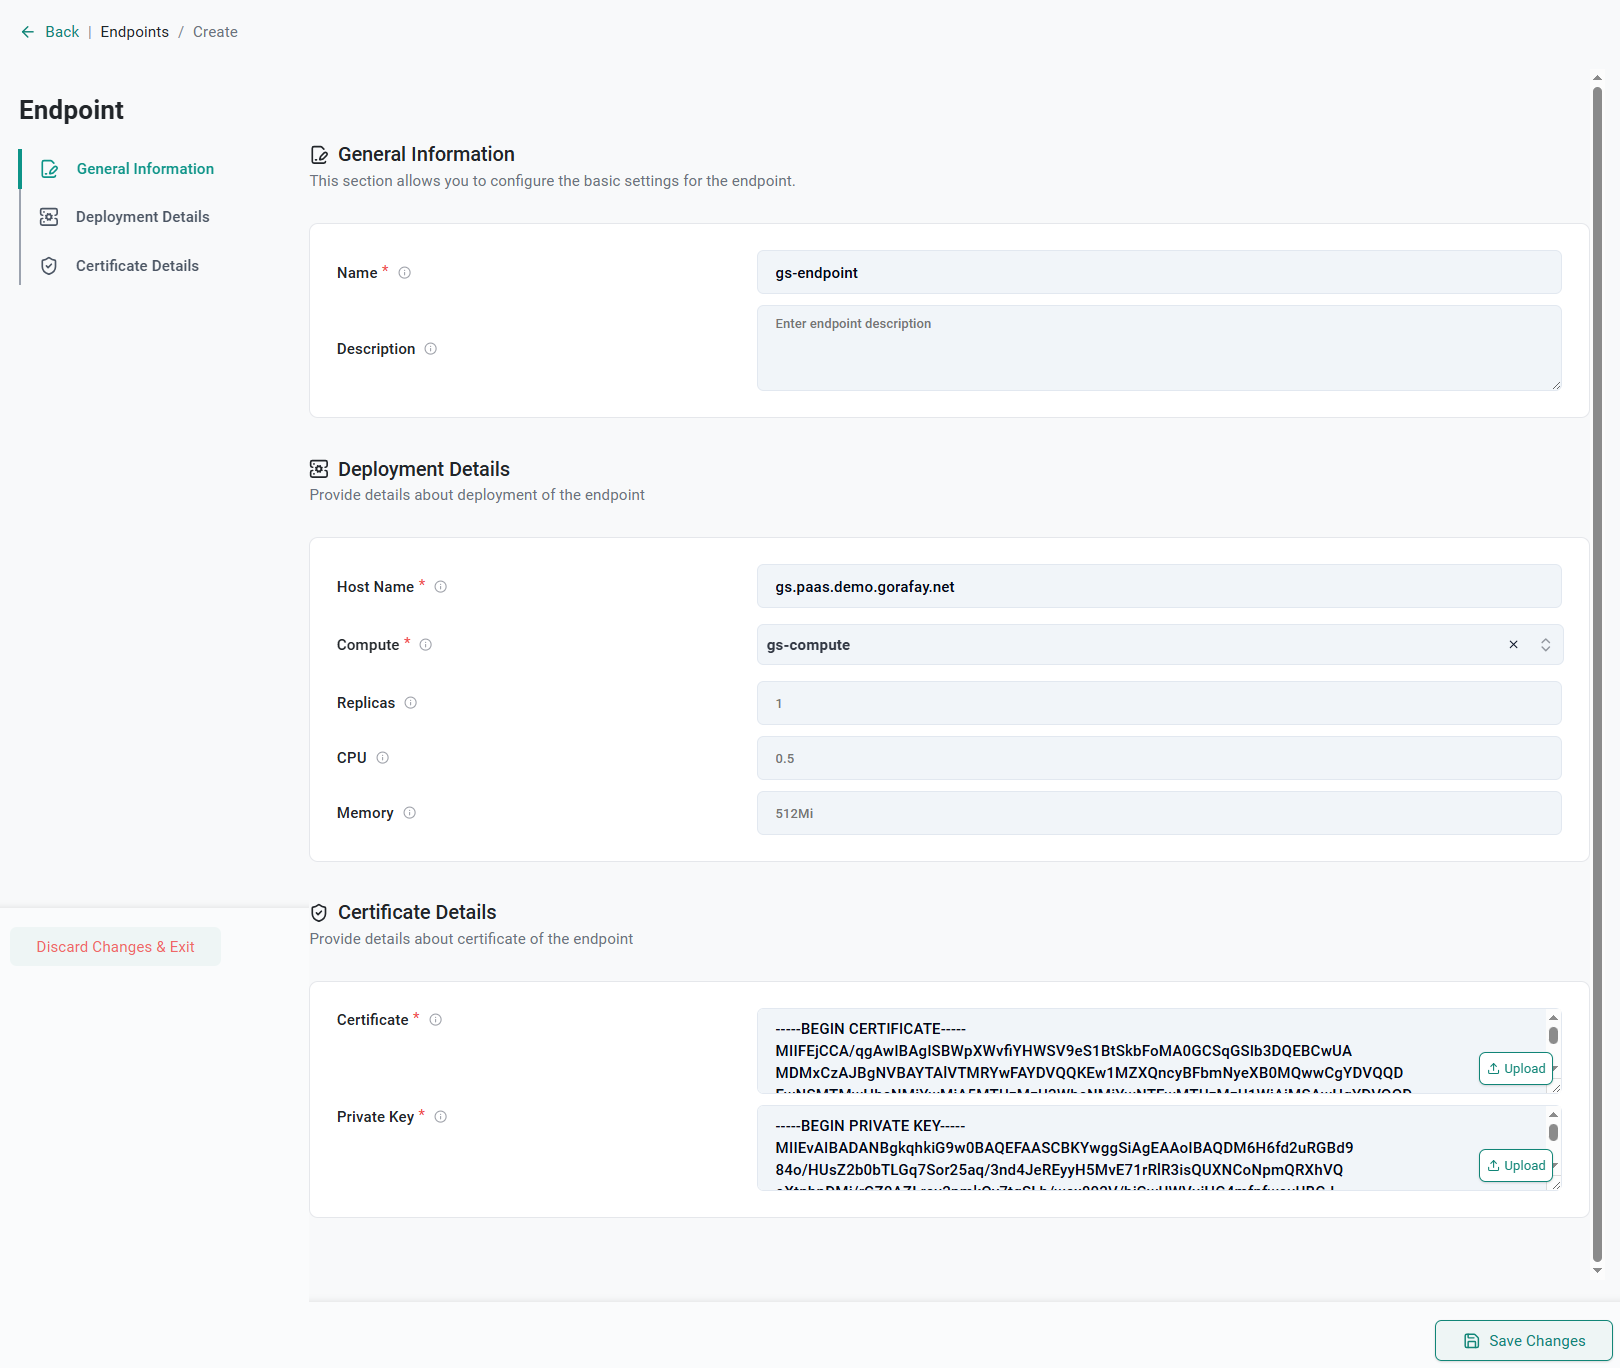Go back using the Back arrow link
This screenshot has width=1620, height=1368.
[x=50, y=32]
